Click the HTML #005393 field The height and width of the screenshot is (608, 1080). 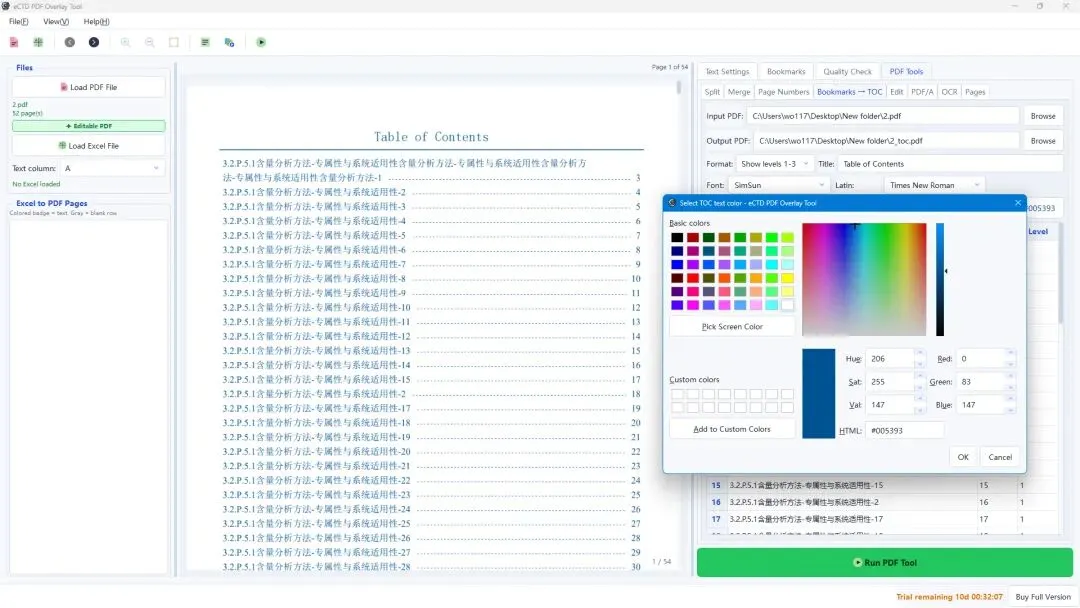tap(904, 431)
